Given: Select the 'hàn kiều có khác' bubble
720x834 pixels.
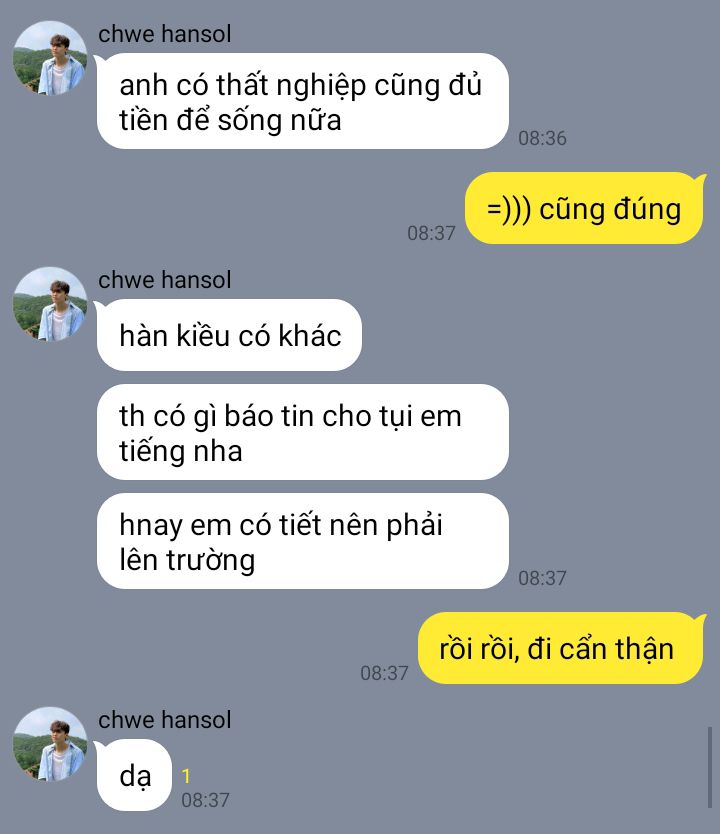Looking at the screenshot, I should pos(229,335).
